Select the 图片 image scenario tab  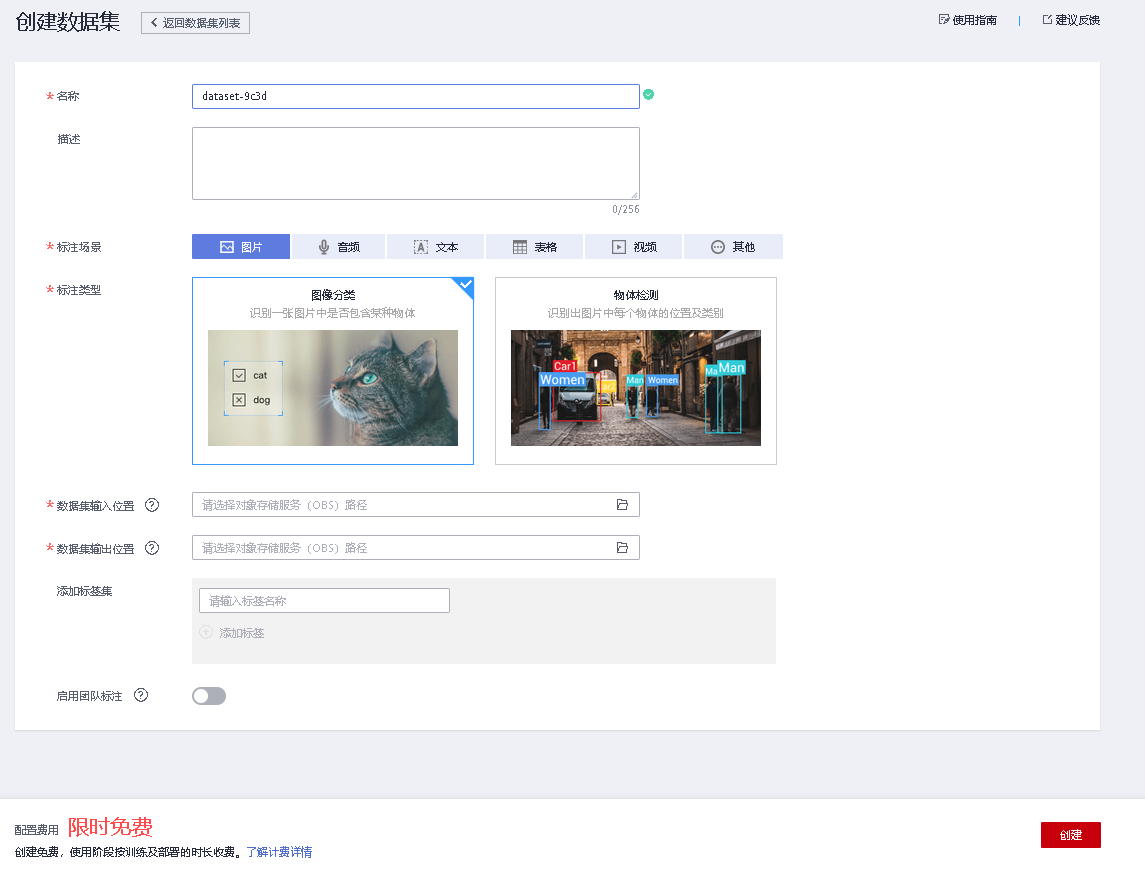(x=241, y=247)
